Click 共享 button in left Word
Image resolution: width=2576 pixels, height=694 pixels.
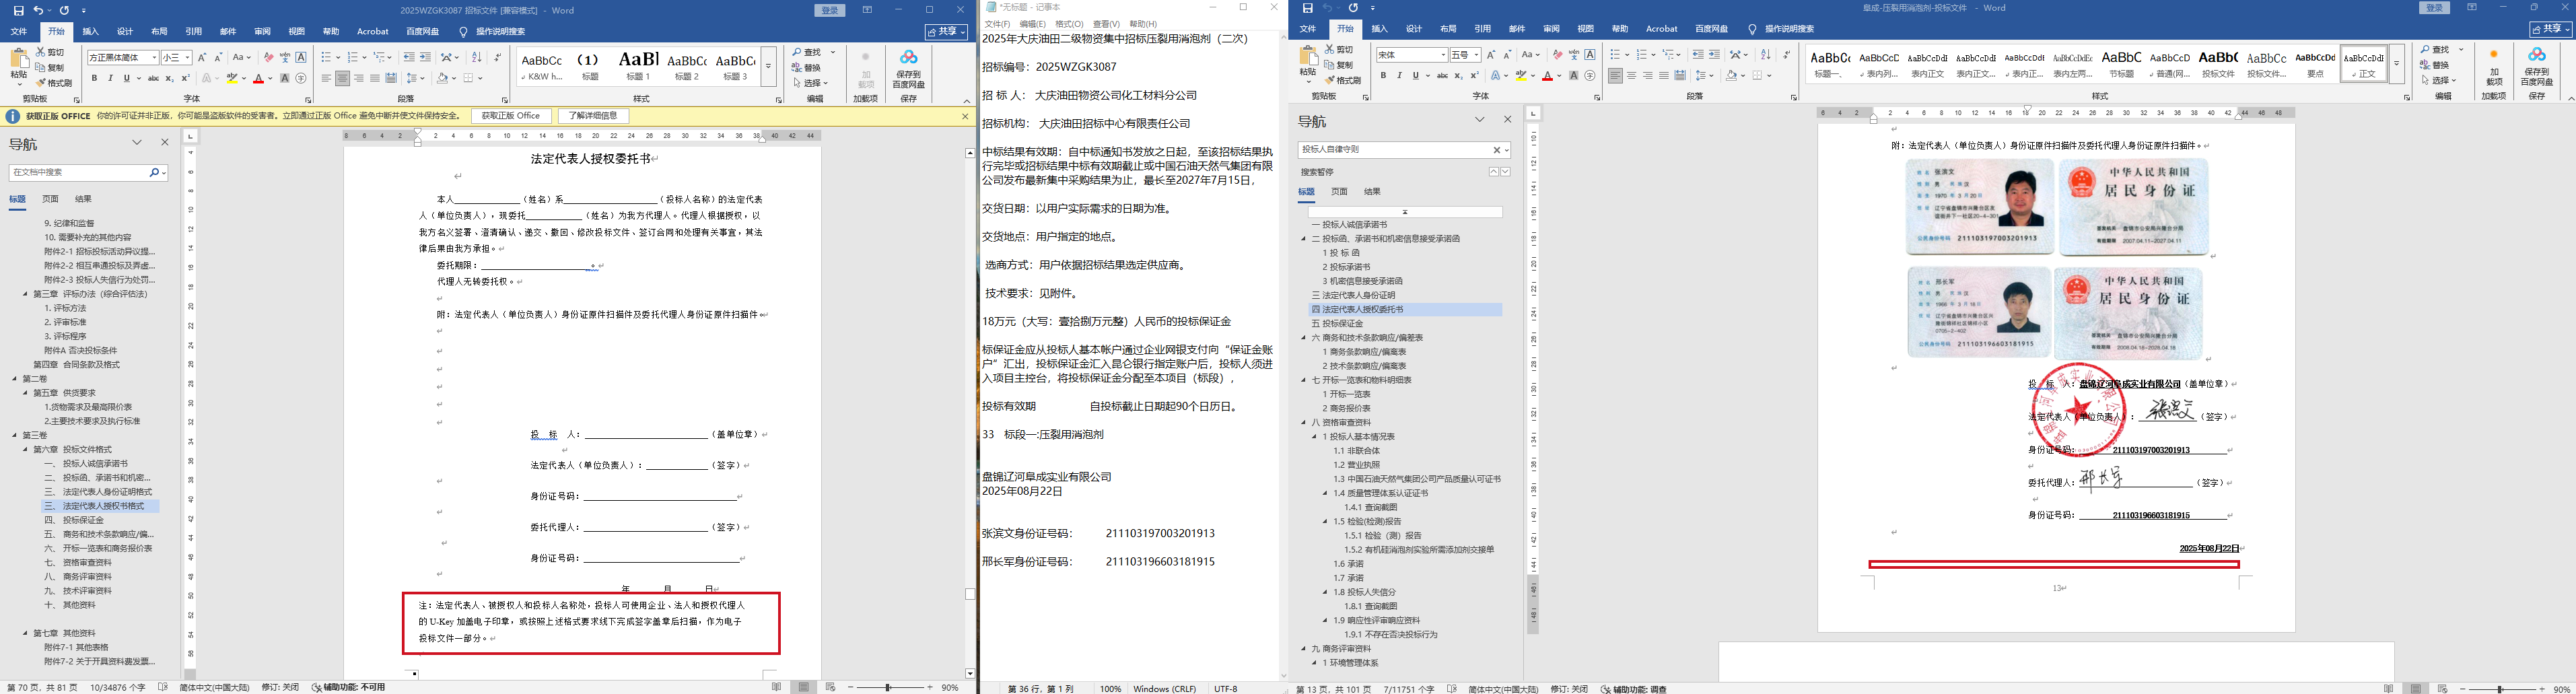click(x=947, y=32)
